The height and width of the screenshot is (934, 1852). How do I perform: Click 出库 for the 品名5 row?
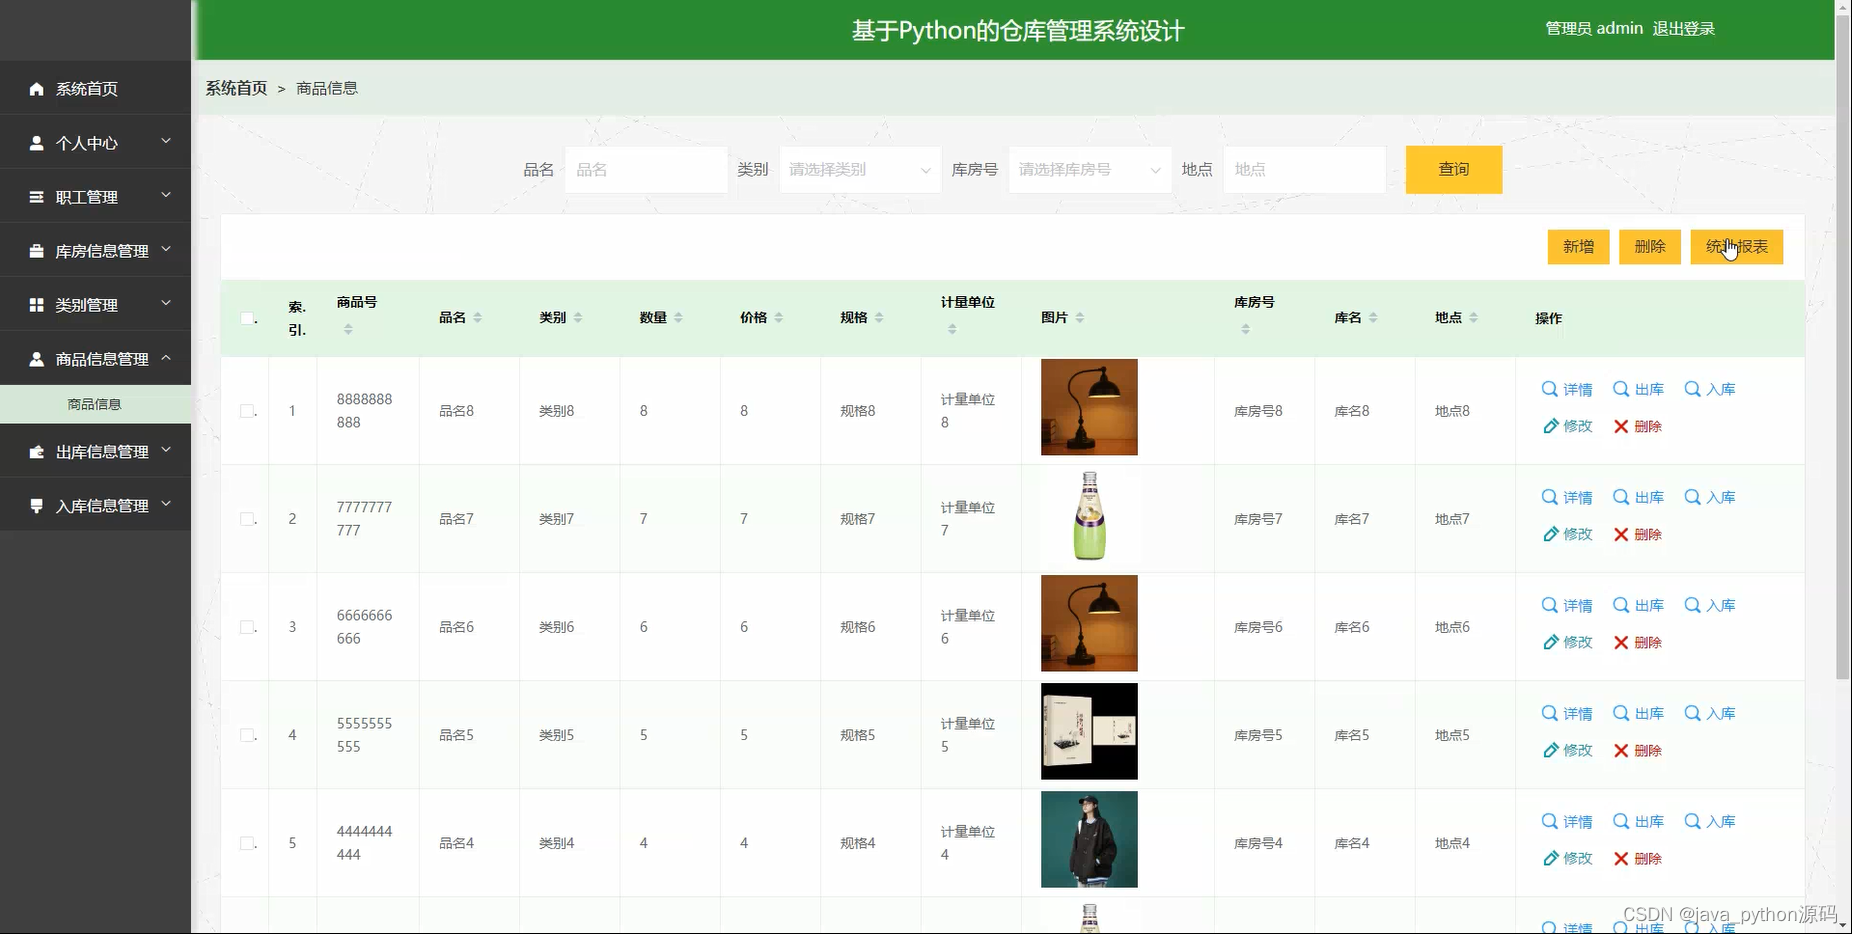pos(1639,713)
